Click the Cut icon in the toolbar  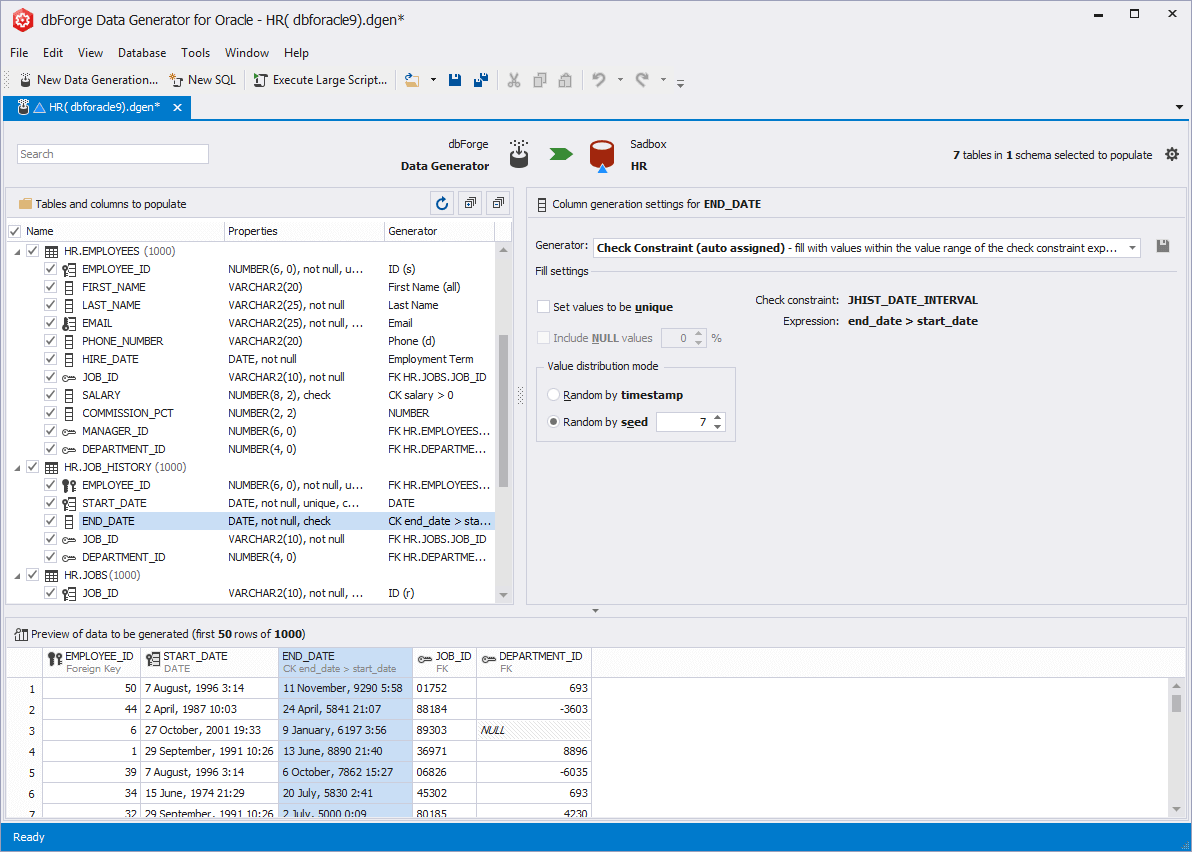coord(513,79)
